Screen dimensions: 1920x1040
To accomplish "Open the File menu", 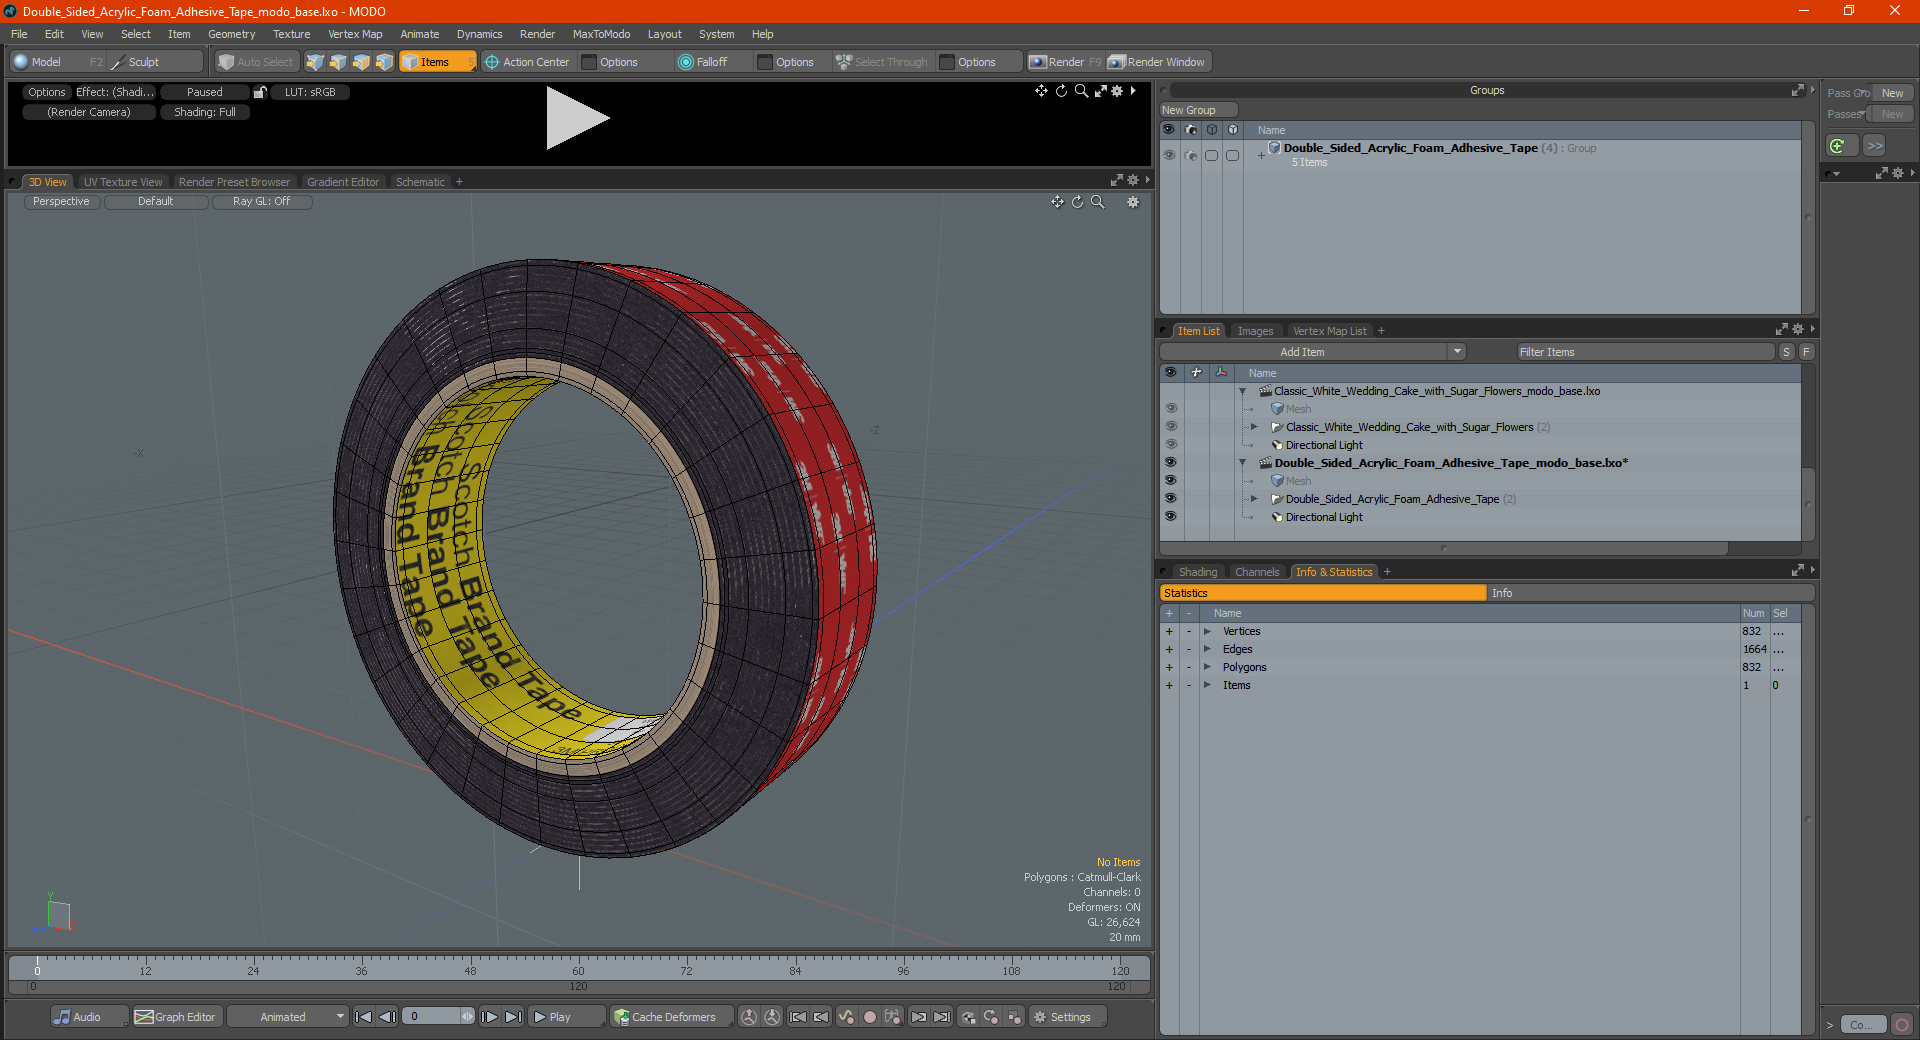I will [x=19, y=34].
